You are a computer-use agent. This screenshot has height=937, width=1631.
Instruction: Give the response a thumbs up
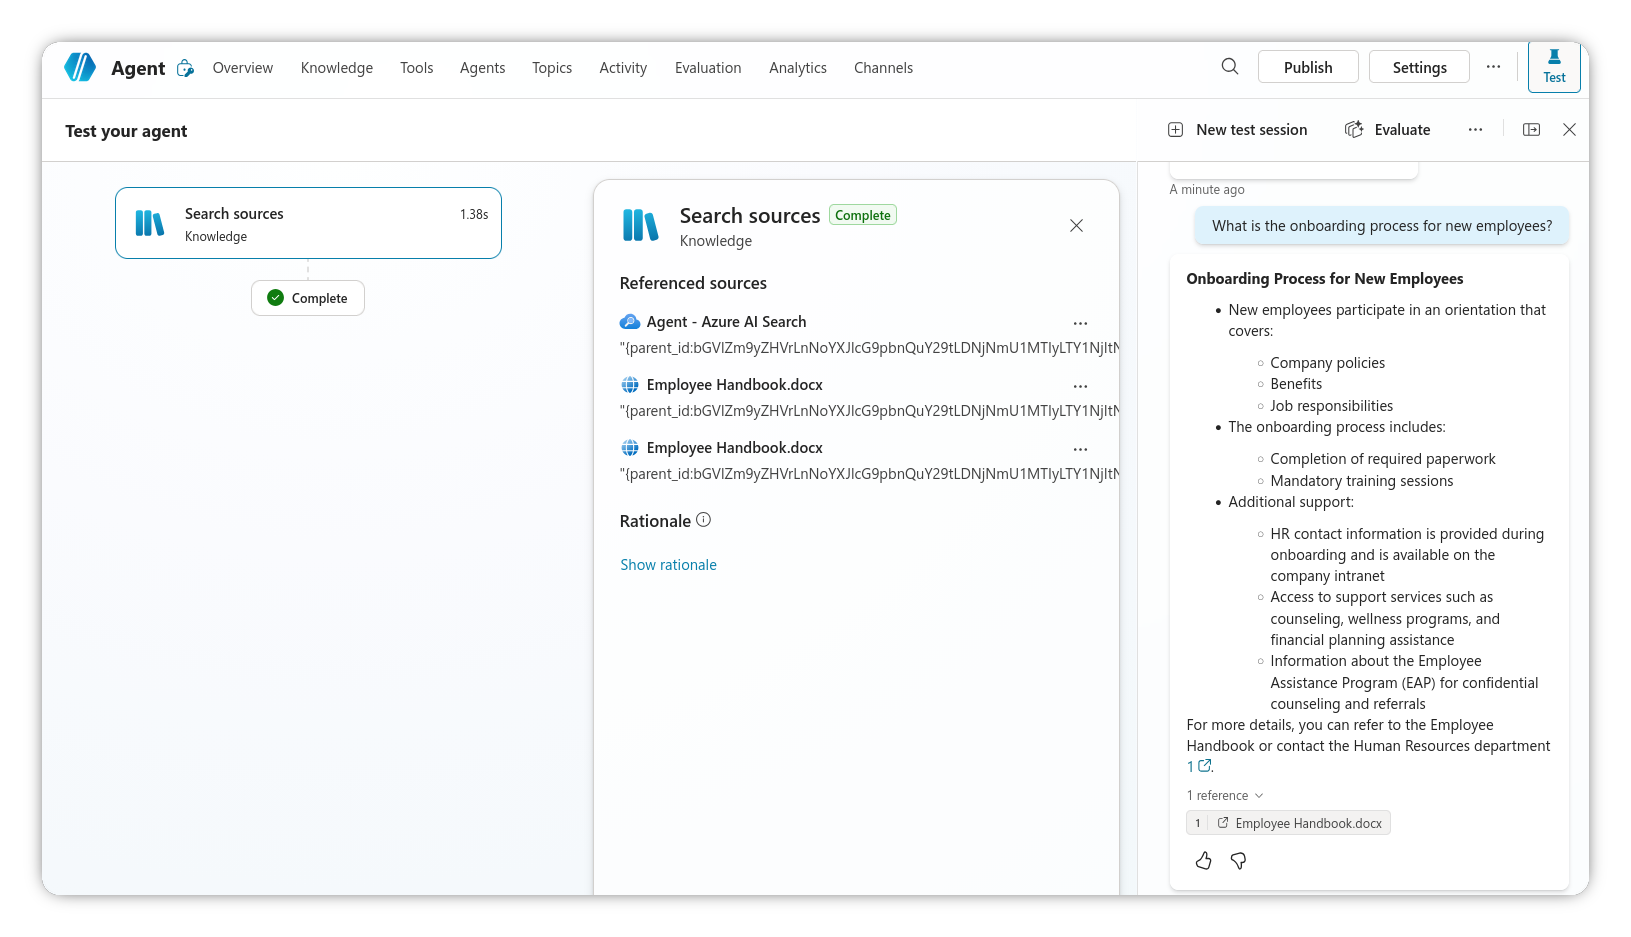click(x=1203, y=860)
